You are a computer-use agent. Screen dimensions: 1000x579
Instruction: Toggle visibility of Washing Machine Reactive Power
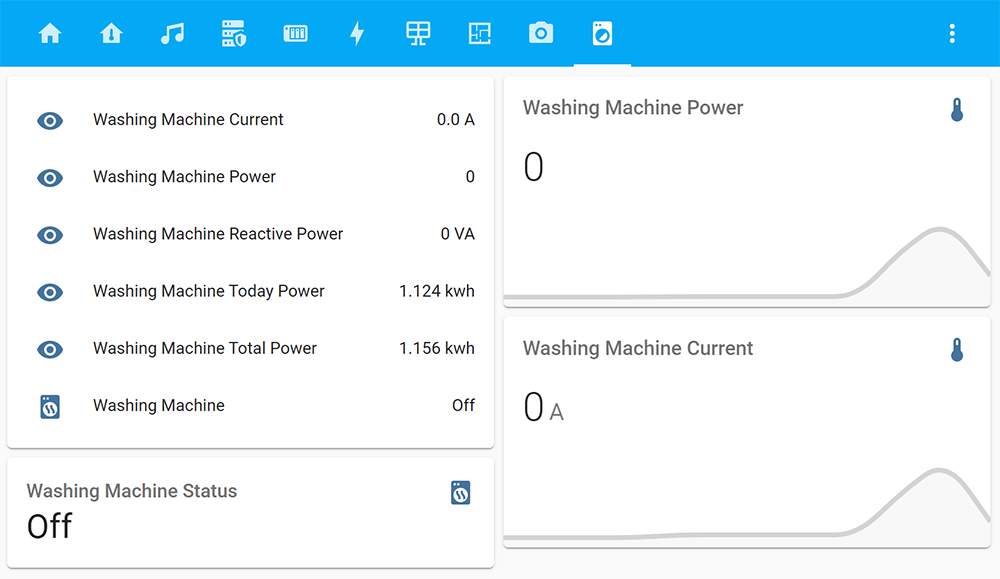(x=50, y=235)
